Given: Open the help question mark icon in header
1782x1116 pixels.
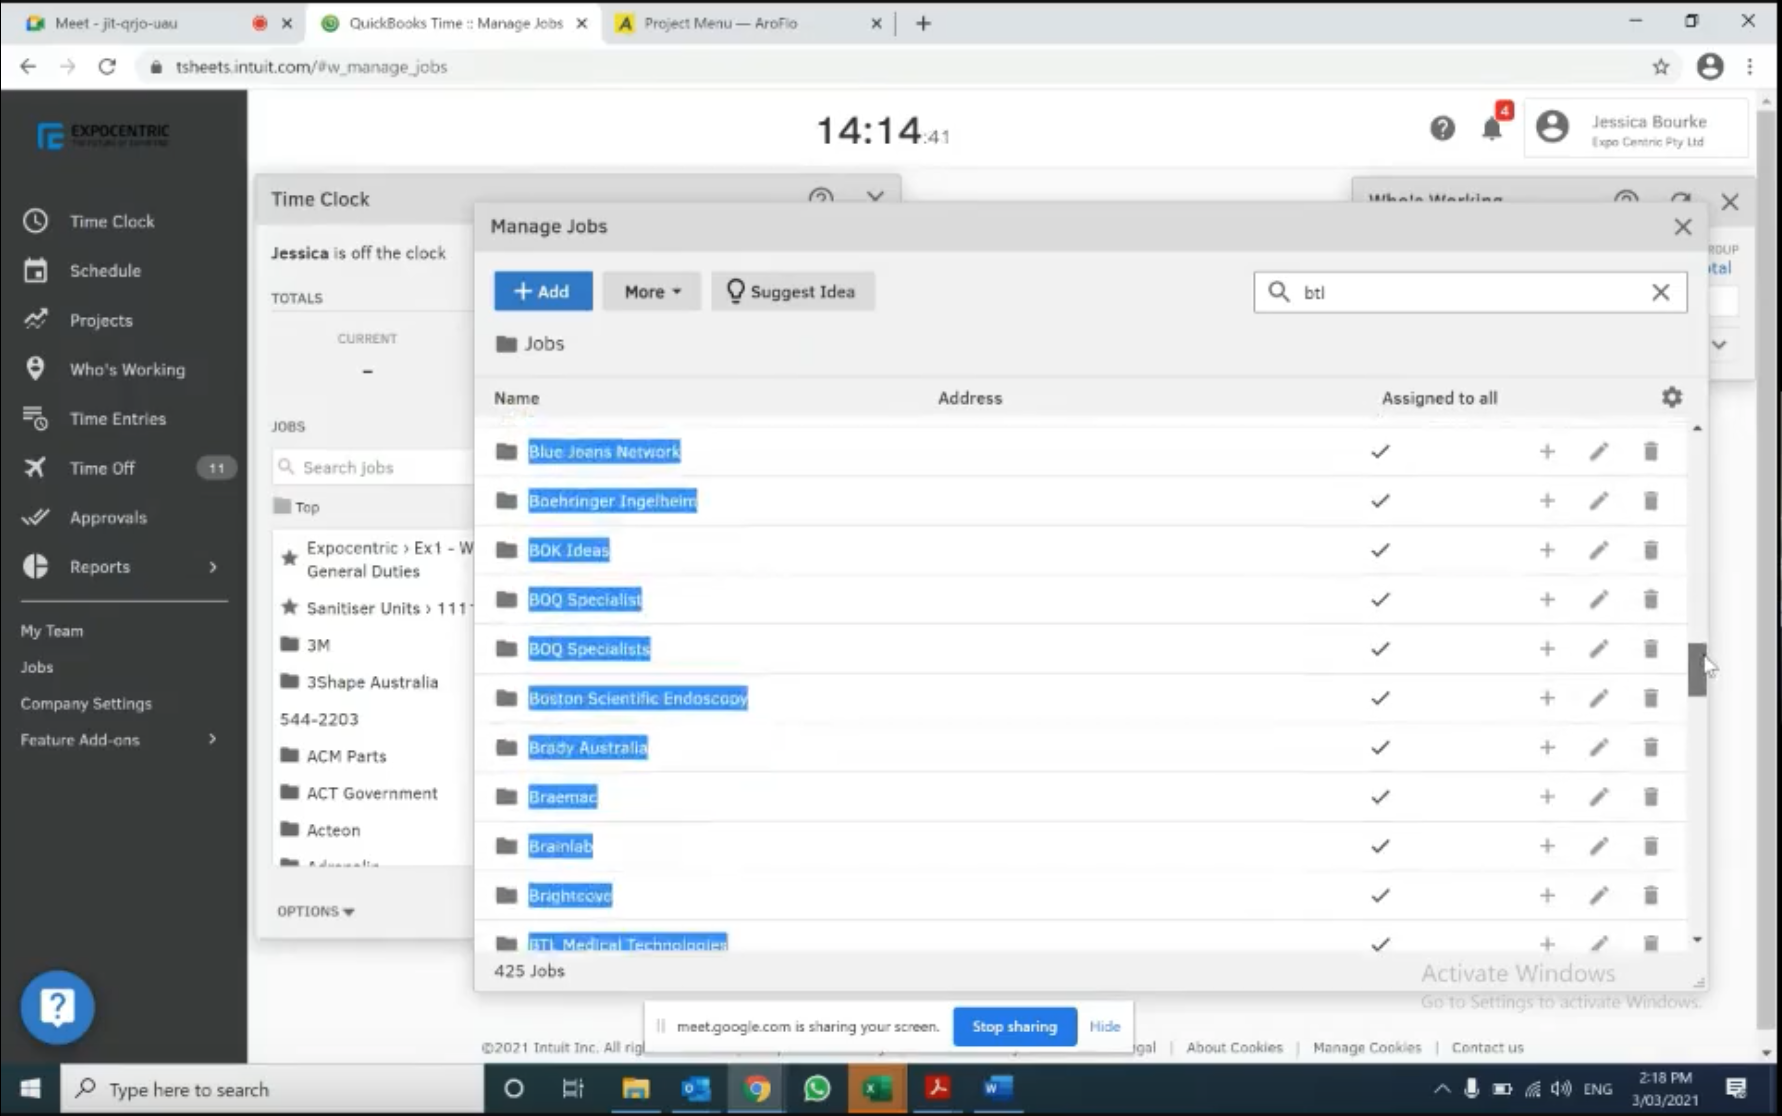Looking at the screenshot, I should pos(1442,128).
